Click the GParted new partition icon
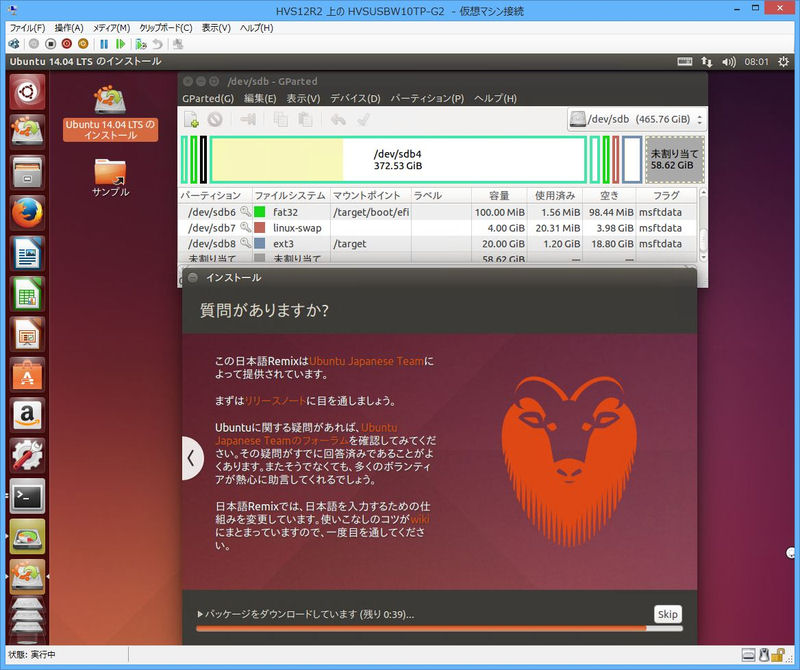The image size is (800, 670). [x=191, y=119]
